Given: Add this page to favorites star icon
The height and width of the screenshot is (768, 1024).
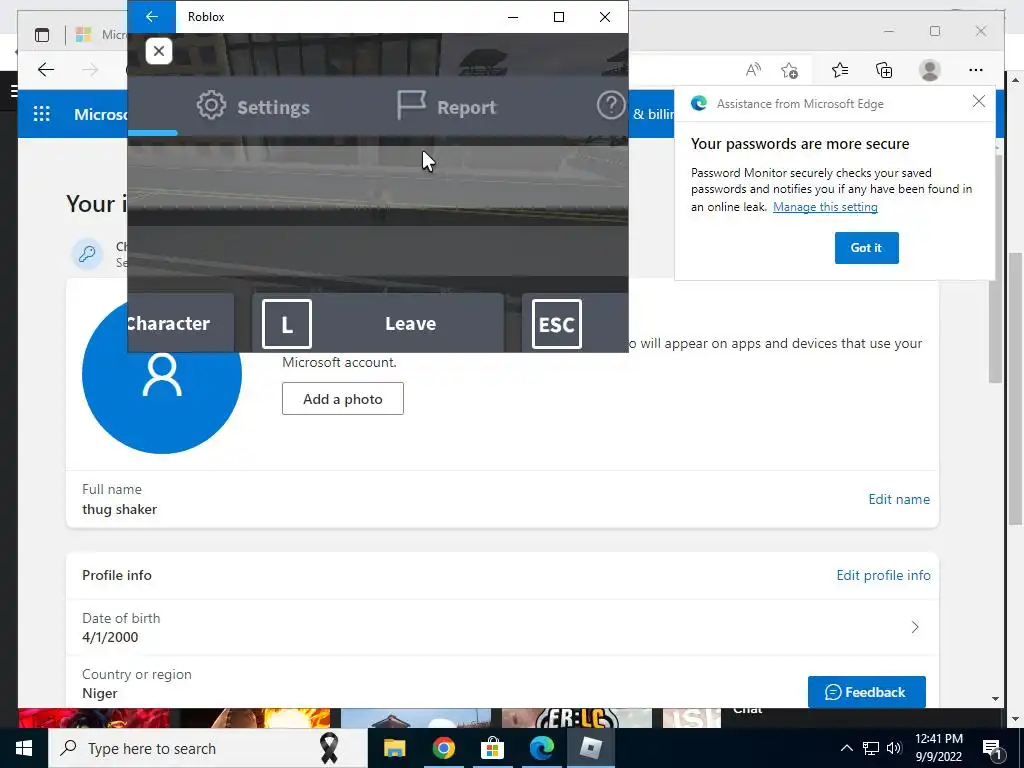Looking at the screenshot, I should [789, 70].
